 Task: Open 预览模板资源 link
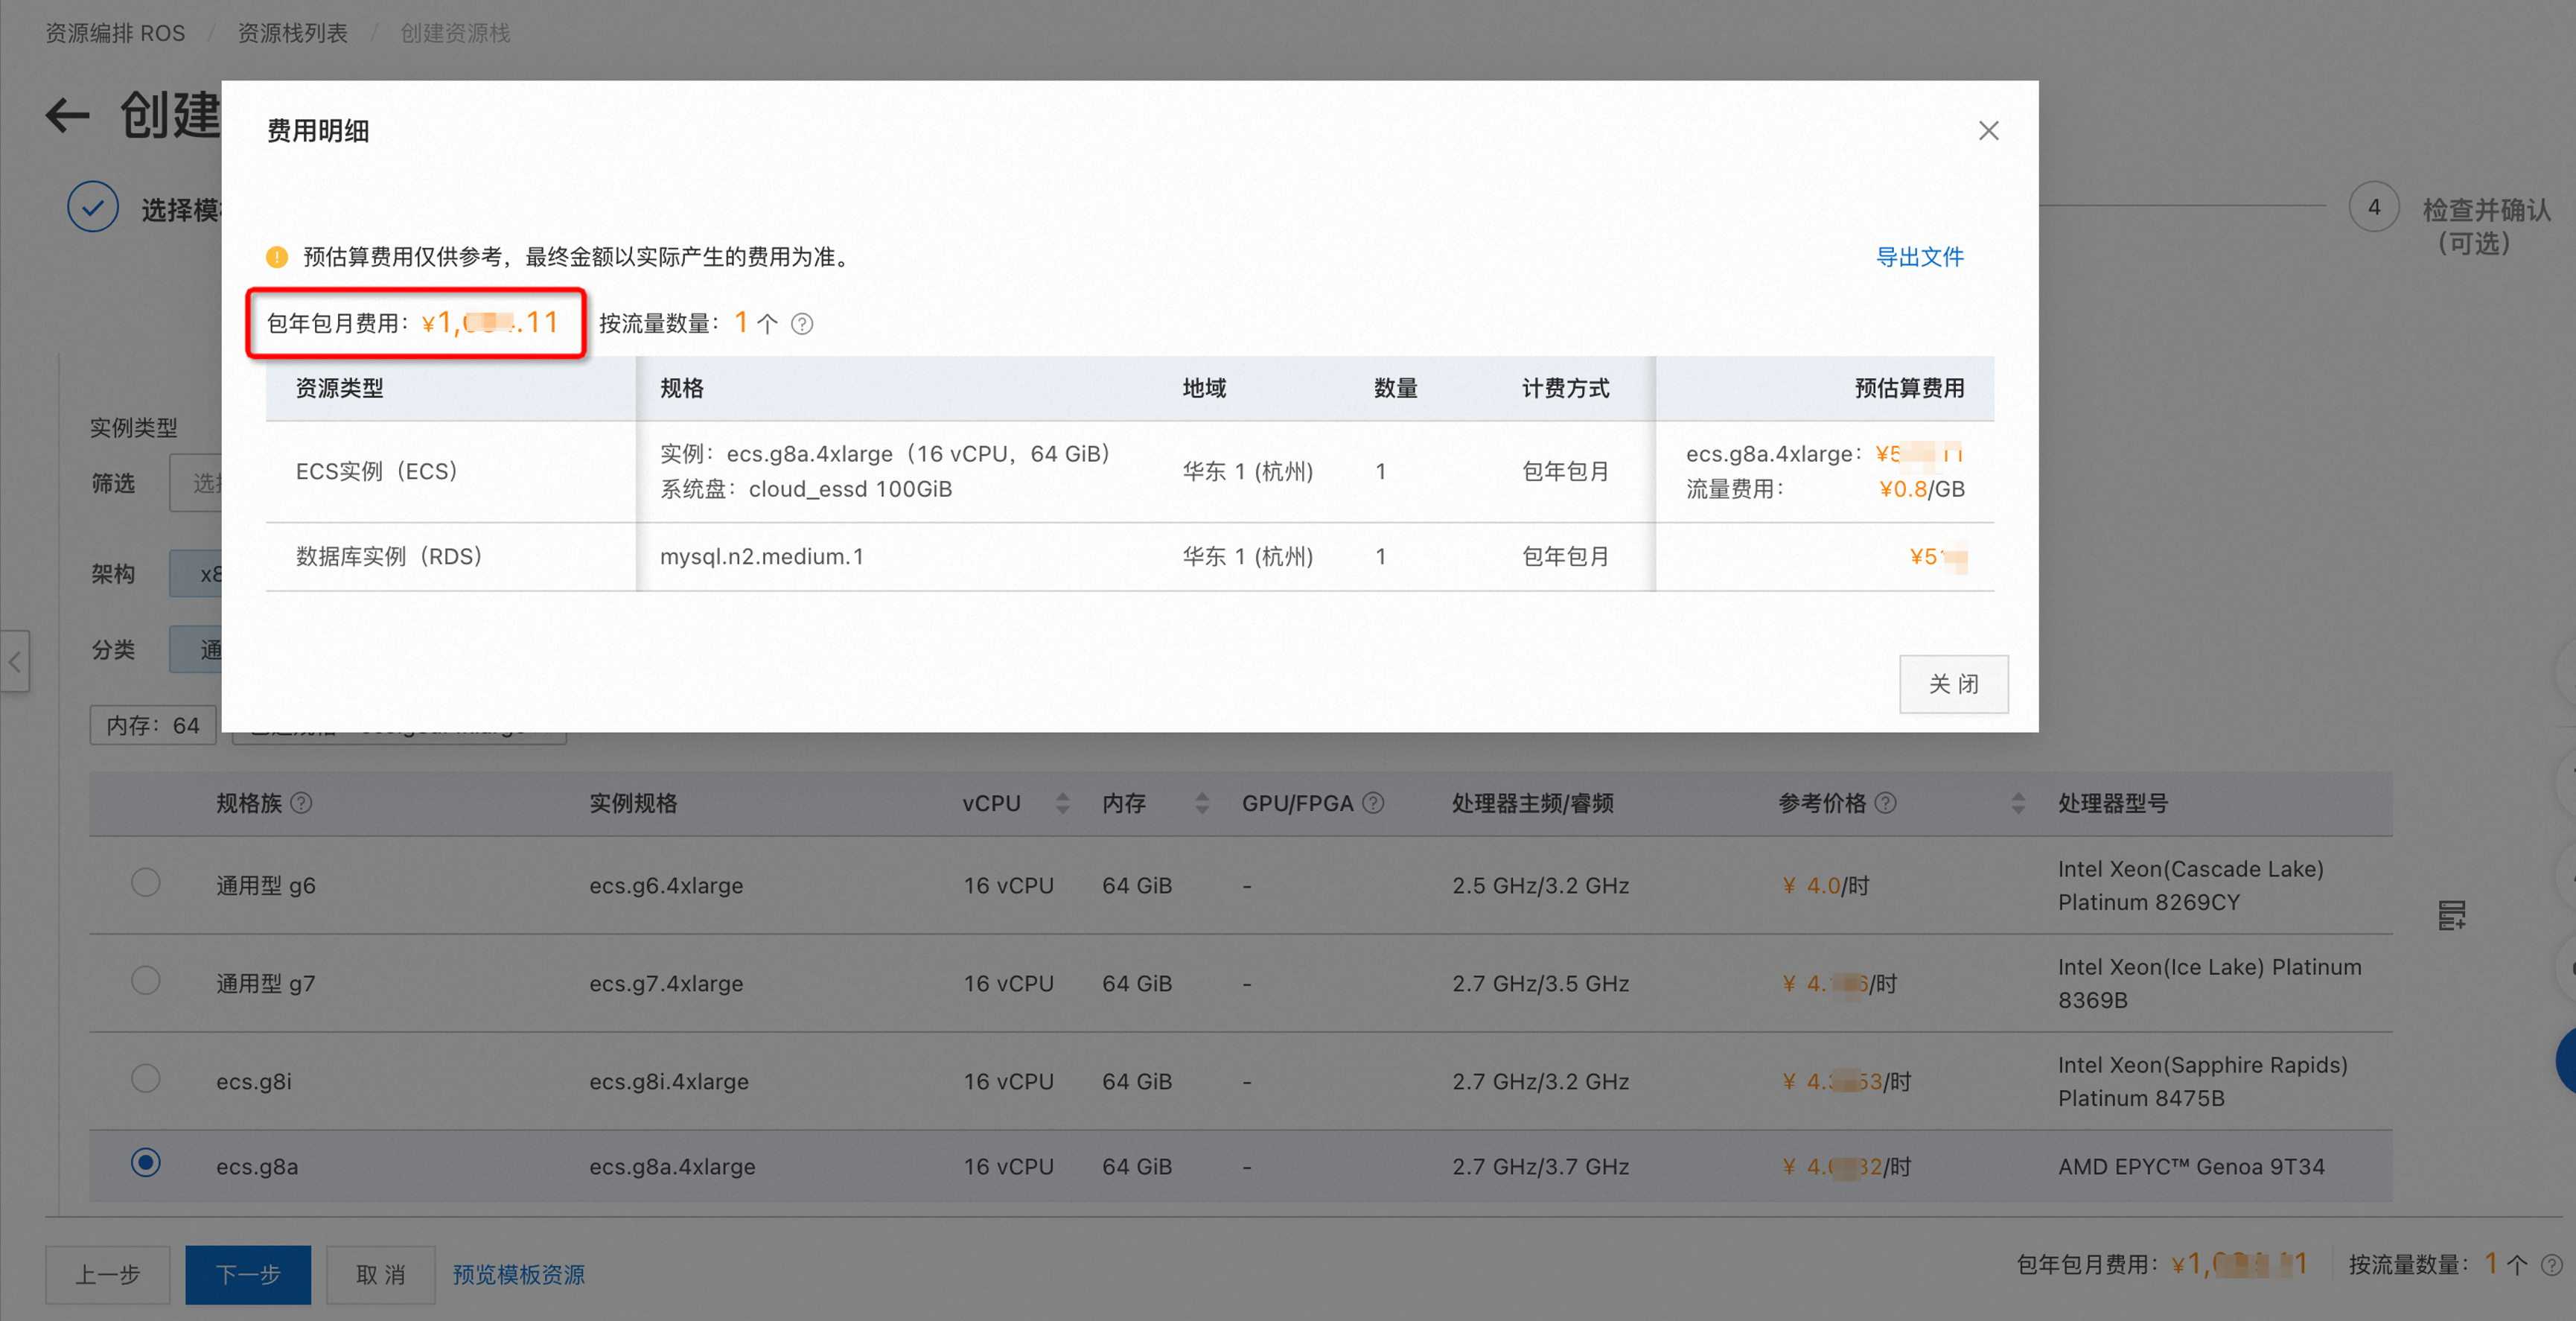(519, 1275)
